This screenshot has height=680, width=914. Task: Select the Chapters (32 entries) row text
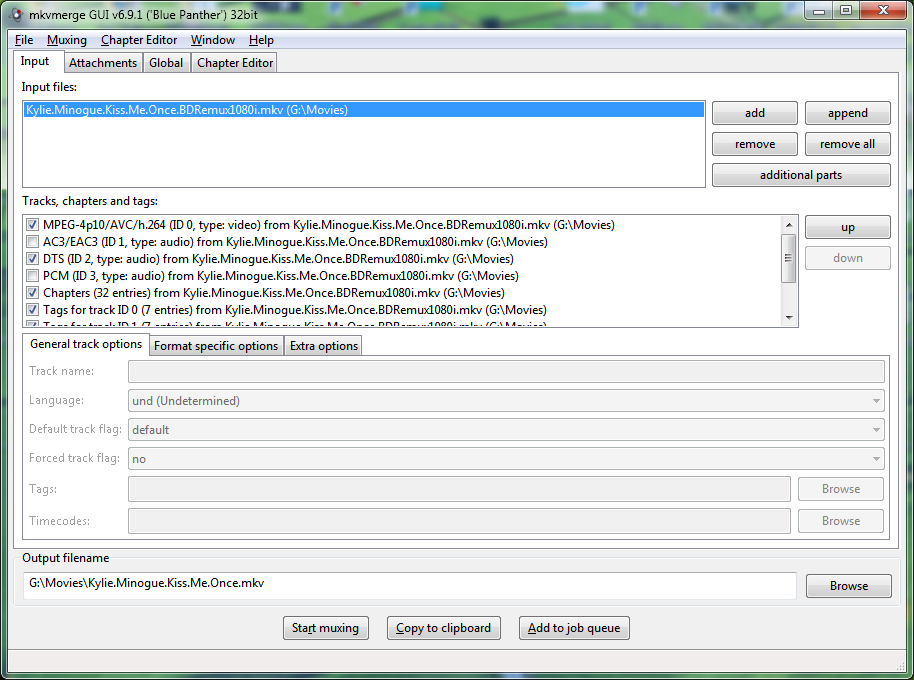click(x=273, y=293)
